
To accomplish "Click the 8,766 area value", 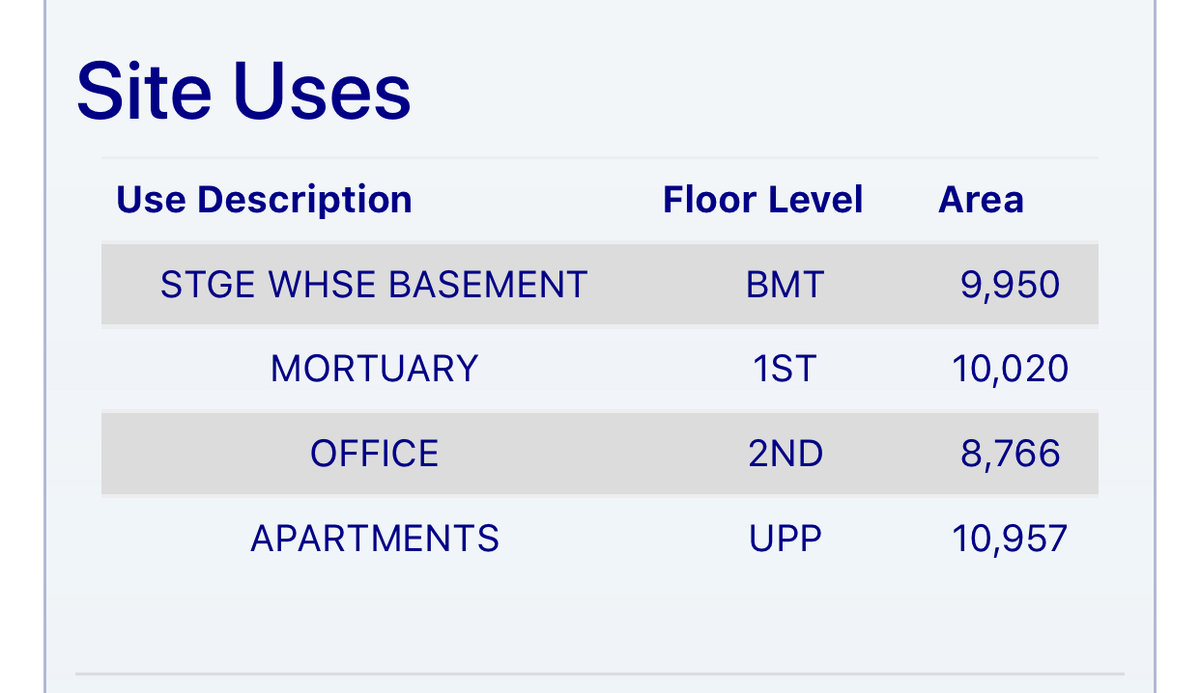I will pyautogui.click(x=1010, y=454).
